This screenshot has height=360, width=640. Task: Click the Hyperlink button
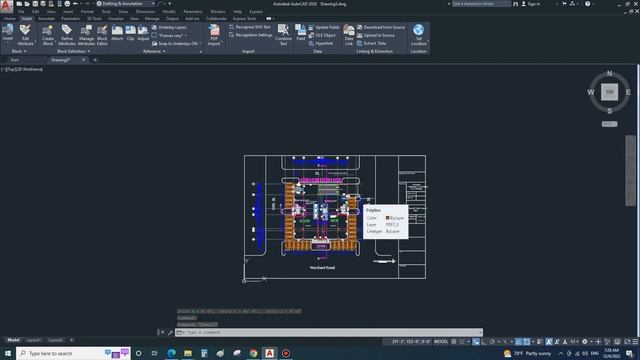coord(320,43)
